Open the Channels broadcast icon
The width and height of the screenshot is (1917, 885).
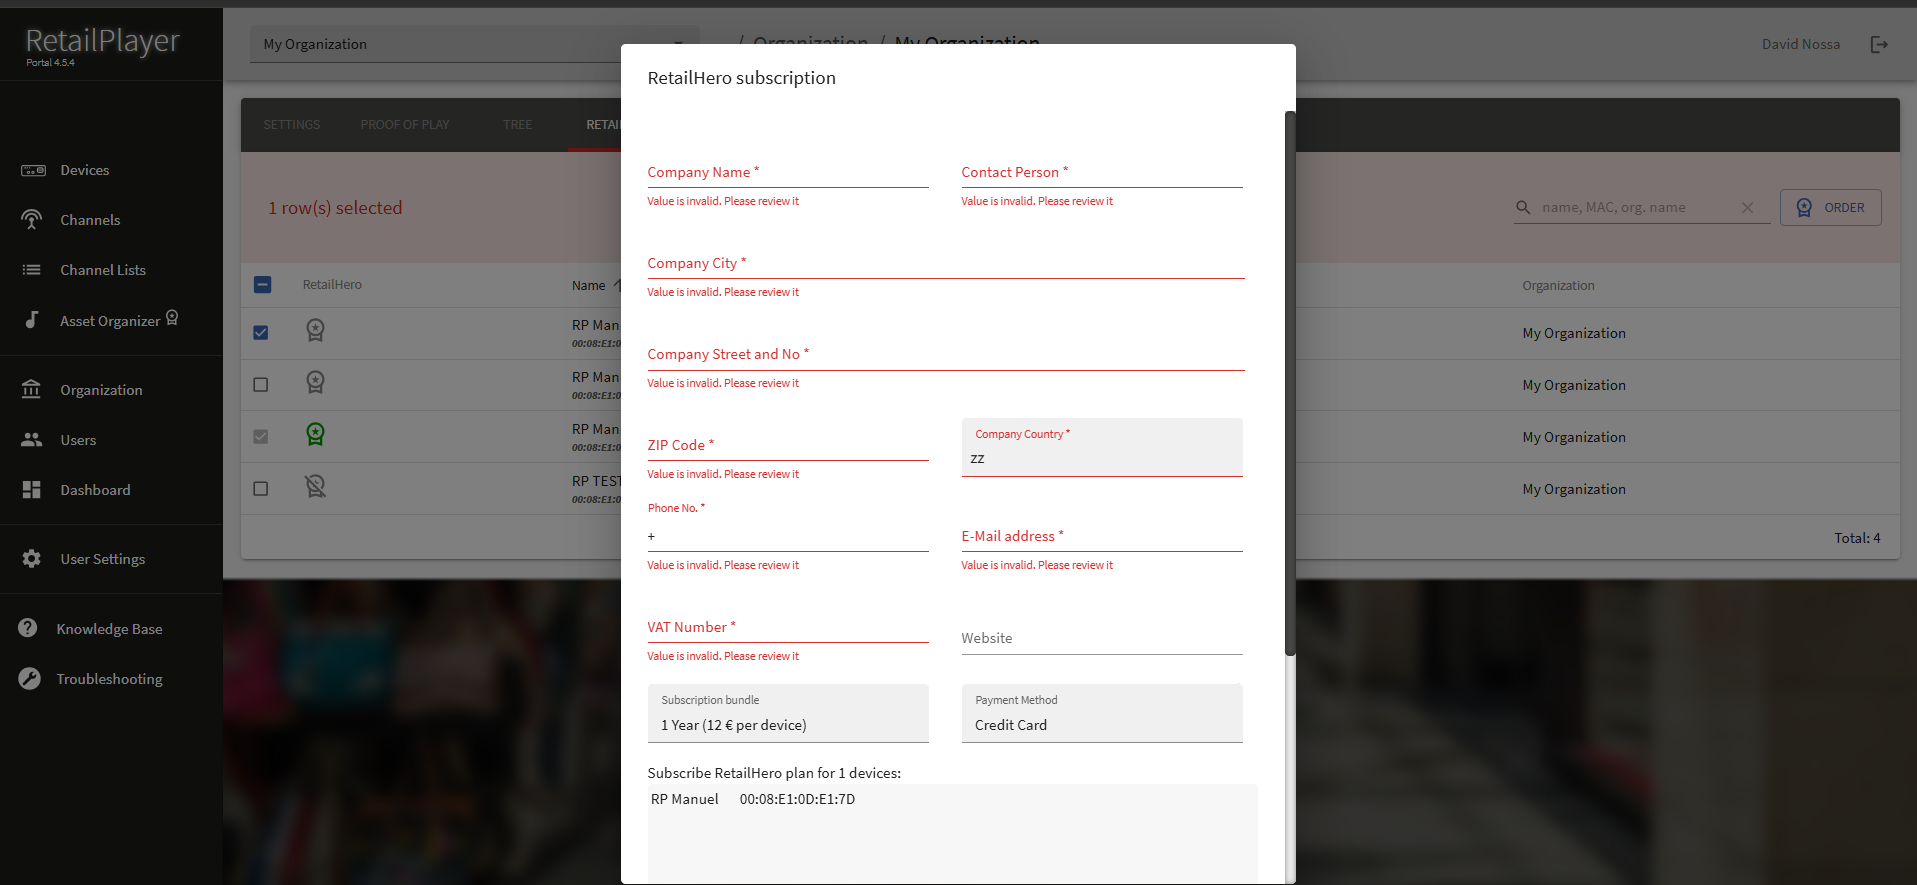click(x=32, y=219)
